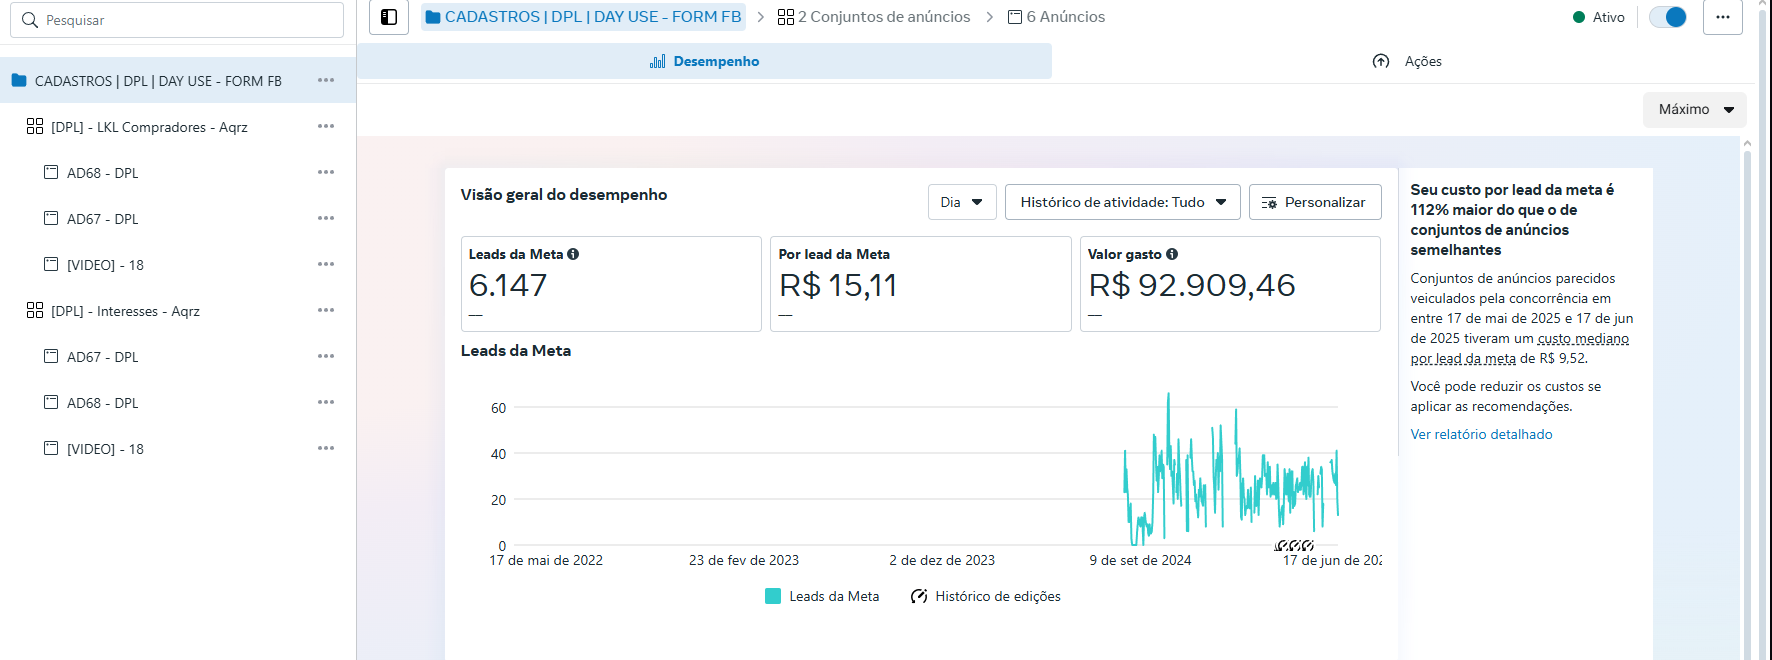Click the Ações upload arrow icon

(1381, 61)
